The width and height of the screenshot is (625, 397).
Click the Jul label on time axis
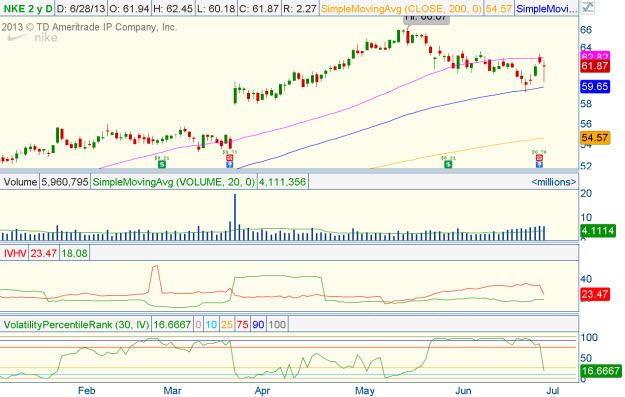click(552, 391)
